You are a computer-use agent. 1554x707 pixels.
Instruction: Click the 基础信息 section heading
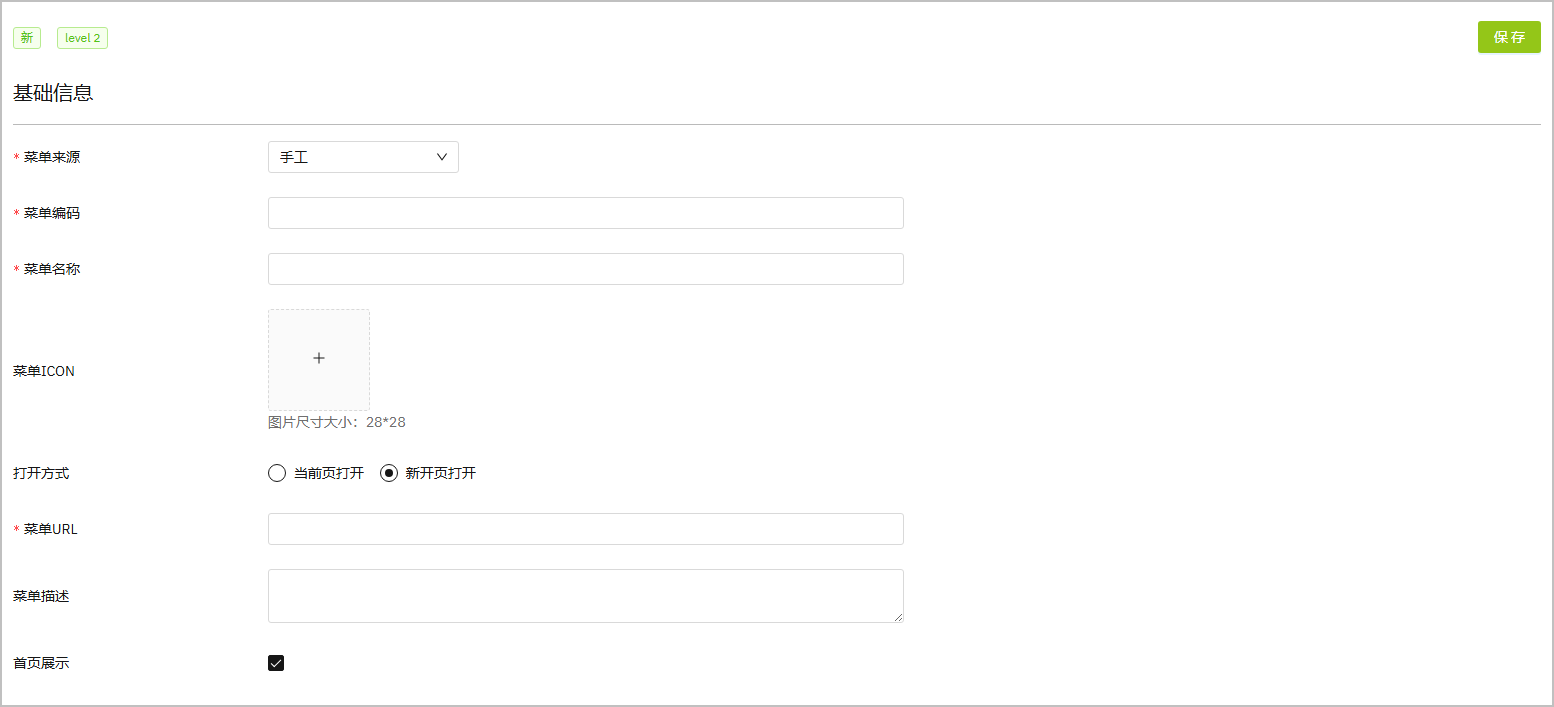[x=53, y=93]
